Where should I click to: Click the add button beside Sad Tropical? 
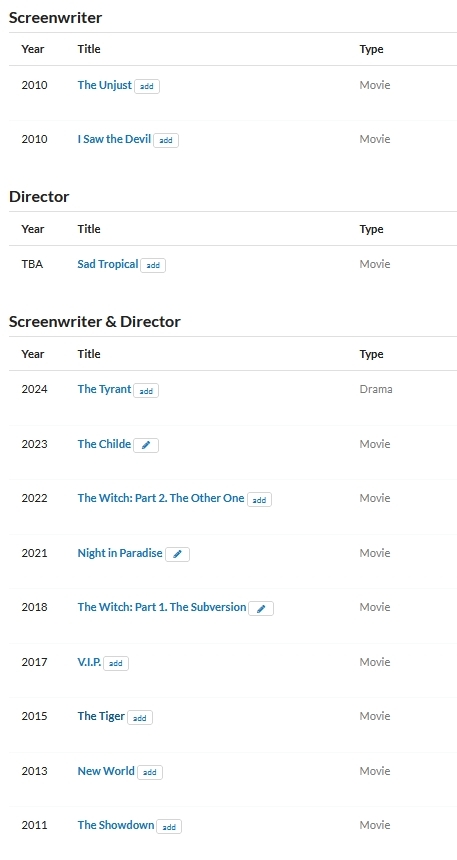pyautogui.click(x=153, y=265)
